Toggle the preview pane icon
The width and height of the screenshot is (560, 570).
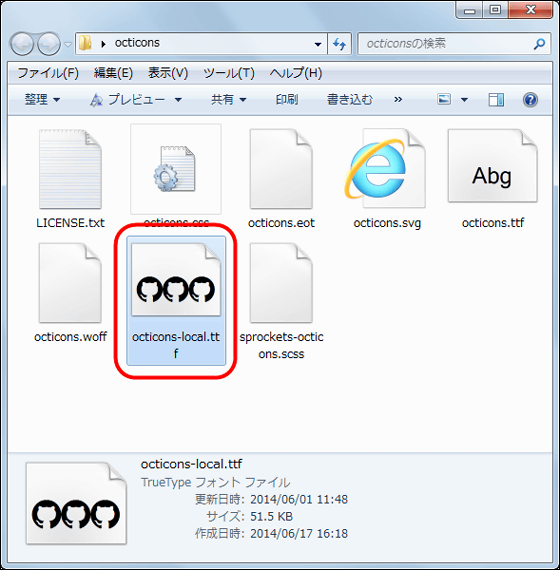pos(496,100)
